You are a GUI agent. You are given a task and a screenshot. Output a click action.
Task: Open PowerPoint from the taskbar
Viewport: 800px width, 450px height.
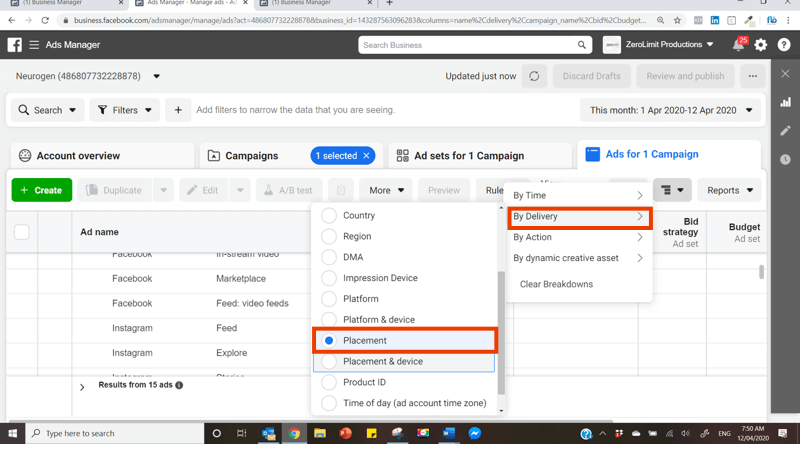[346, 434]
